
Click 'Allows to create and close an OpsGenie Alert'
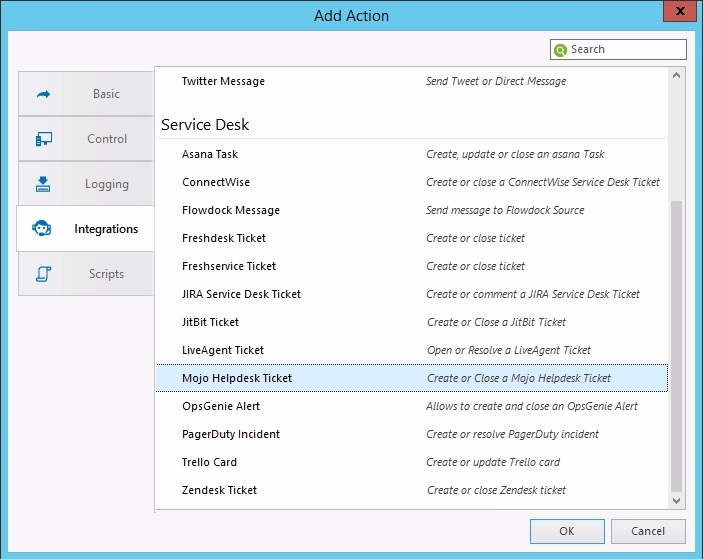(x=532, y=406)
